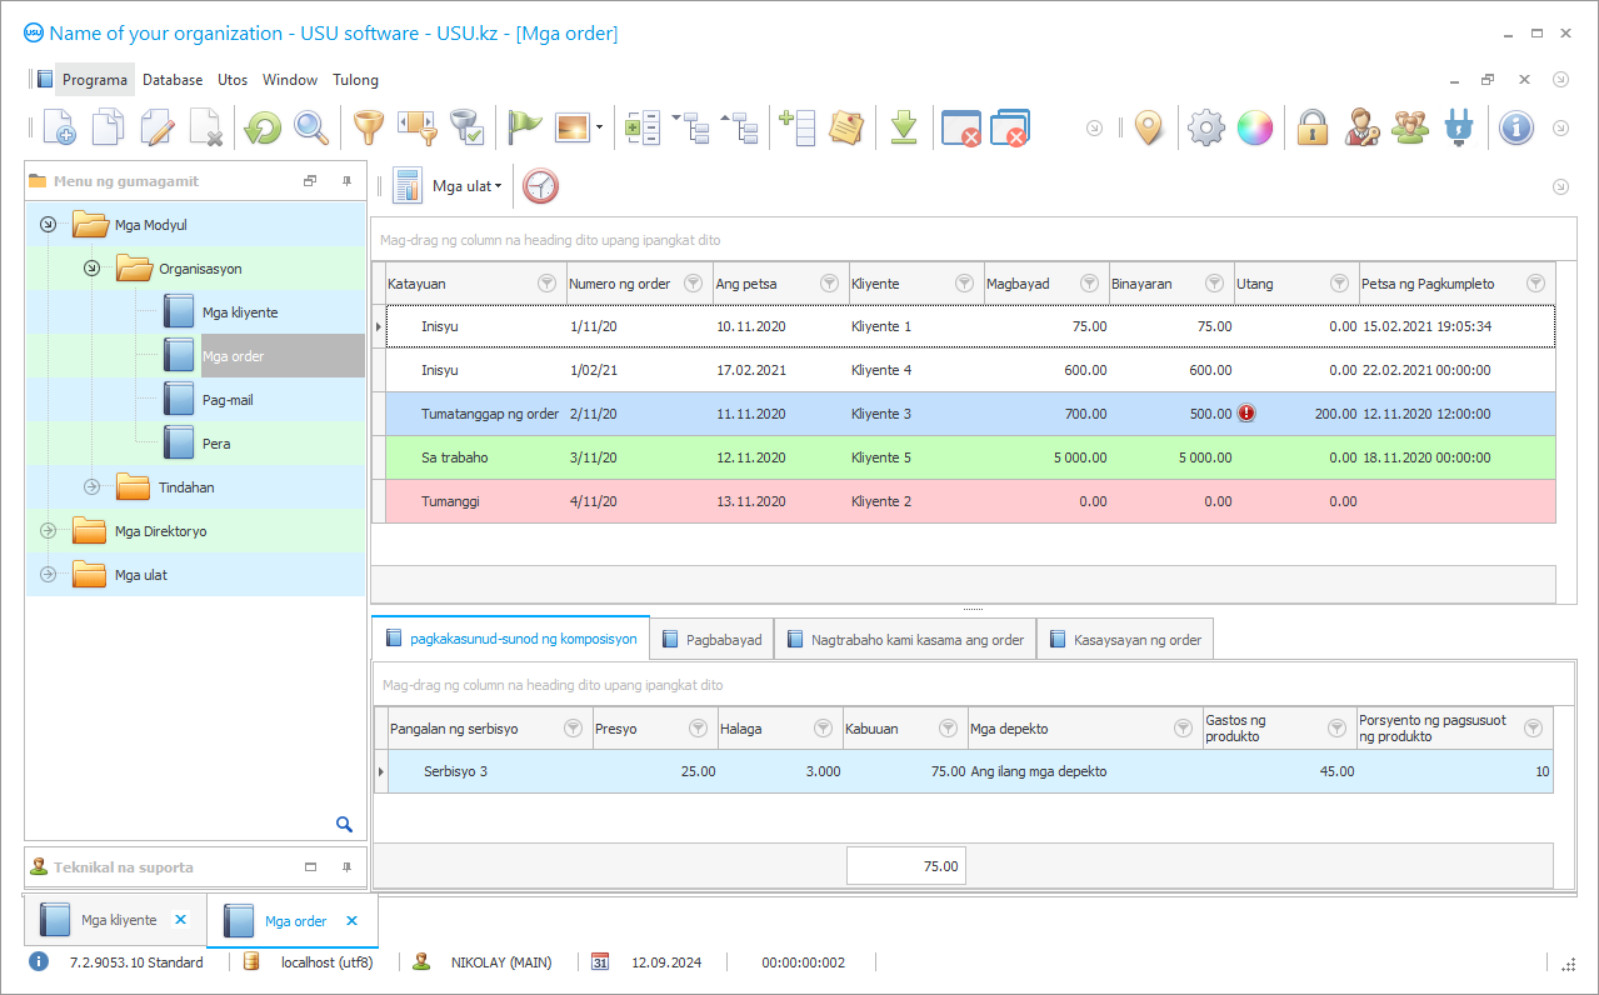Click the red debt warning icon
Viewport: 1599px width, 995px height.
click(x=1246, y=413)
